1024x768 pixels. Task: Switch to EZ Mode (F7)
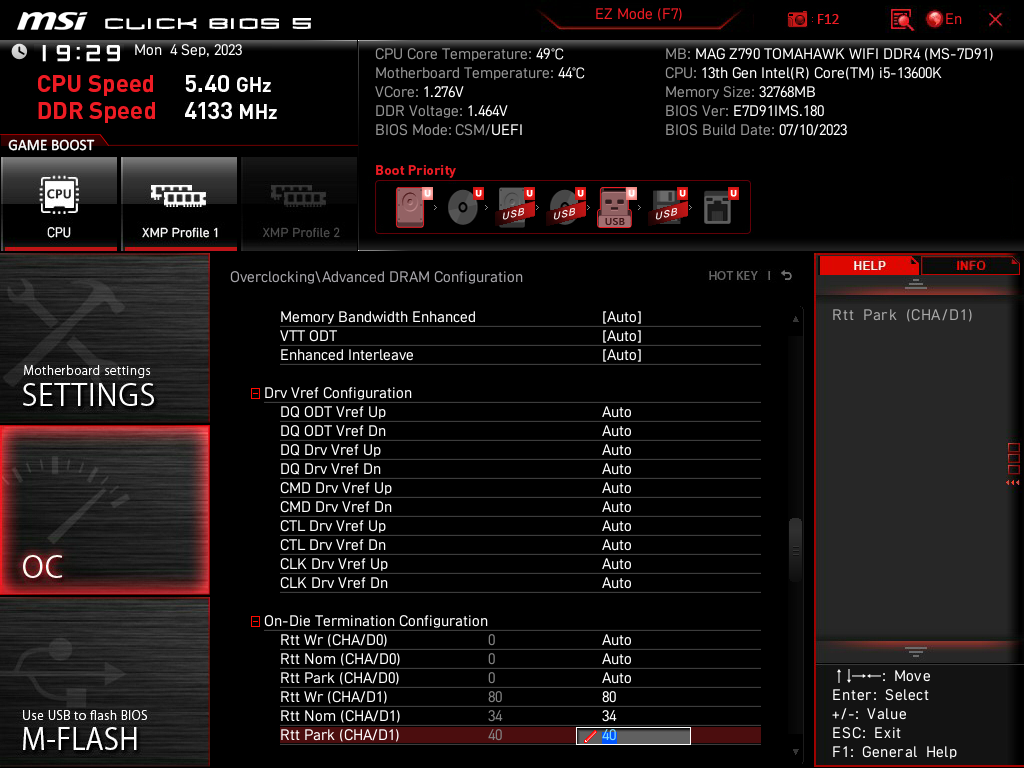pos(639,14)
